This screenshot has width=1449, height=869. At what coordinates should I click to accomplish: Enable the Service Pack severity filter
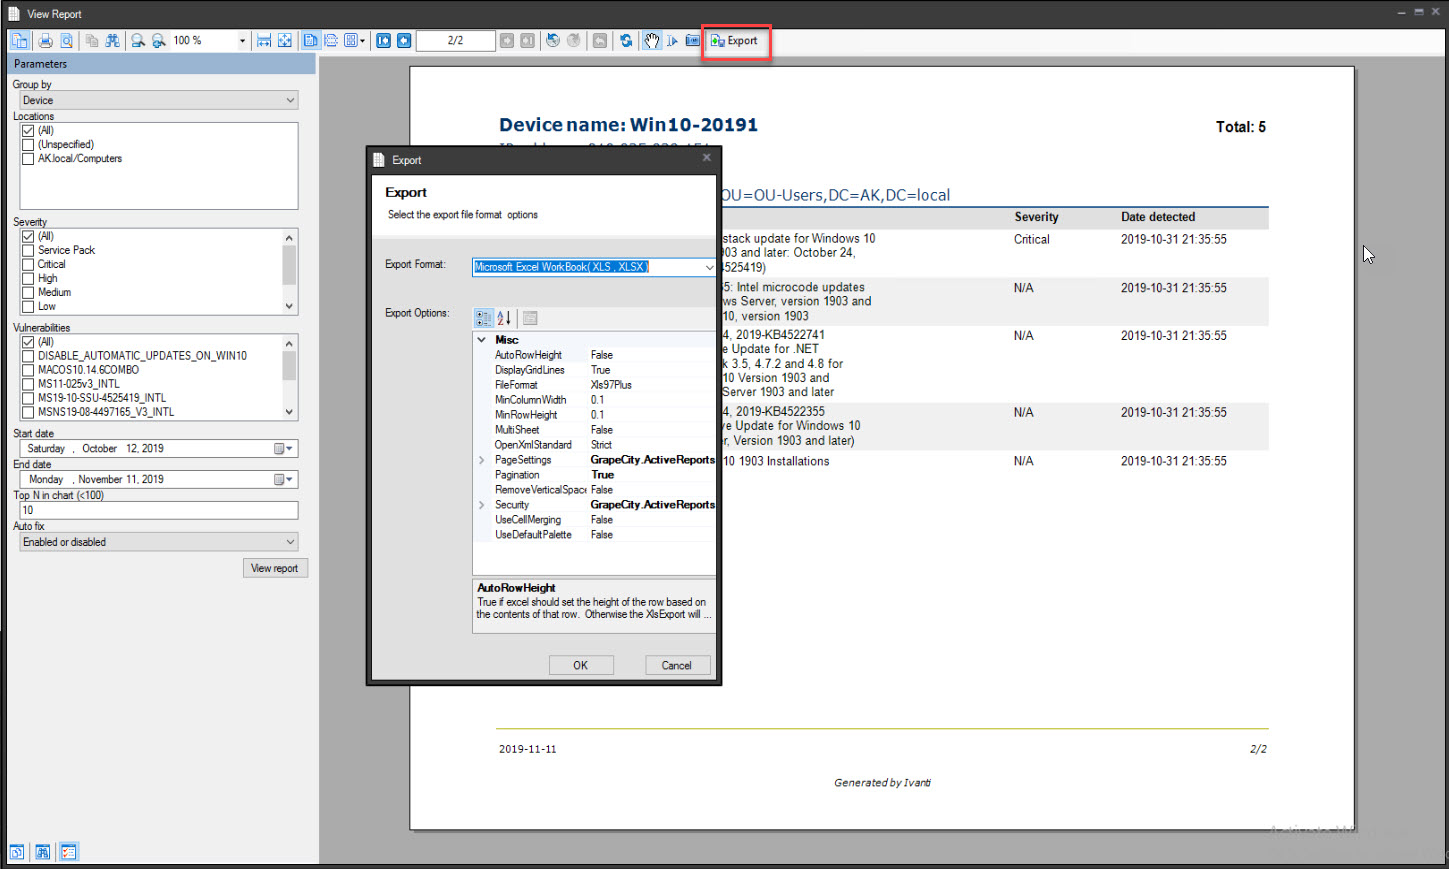pyautogui.click(x=27, y=250)
